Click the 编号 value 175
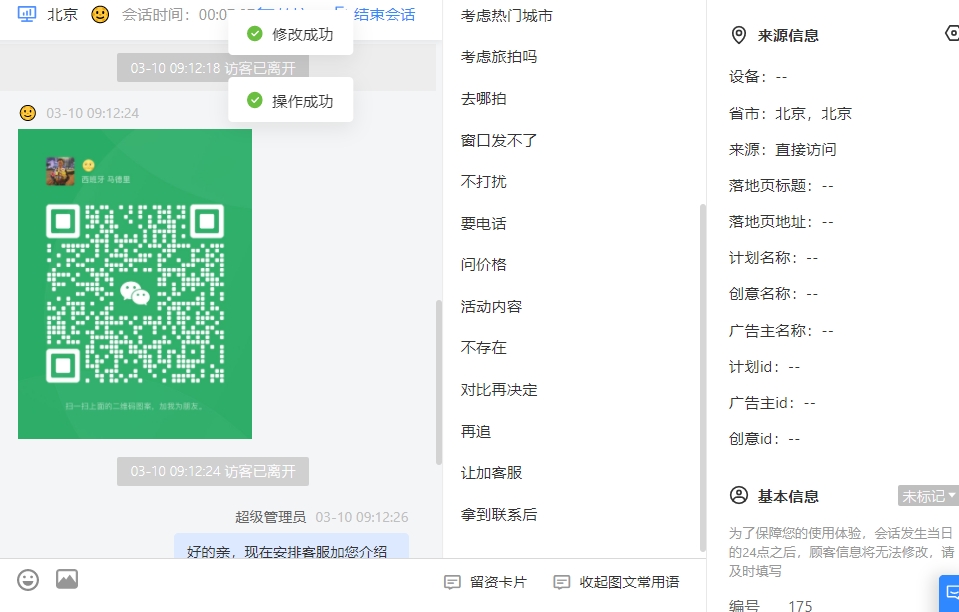The image size is (959, 612). point(800,605)
